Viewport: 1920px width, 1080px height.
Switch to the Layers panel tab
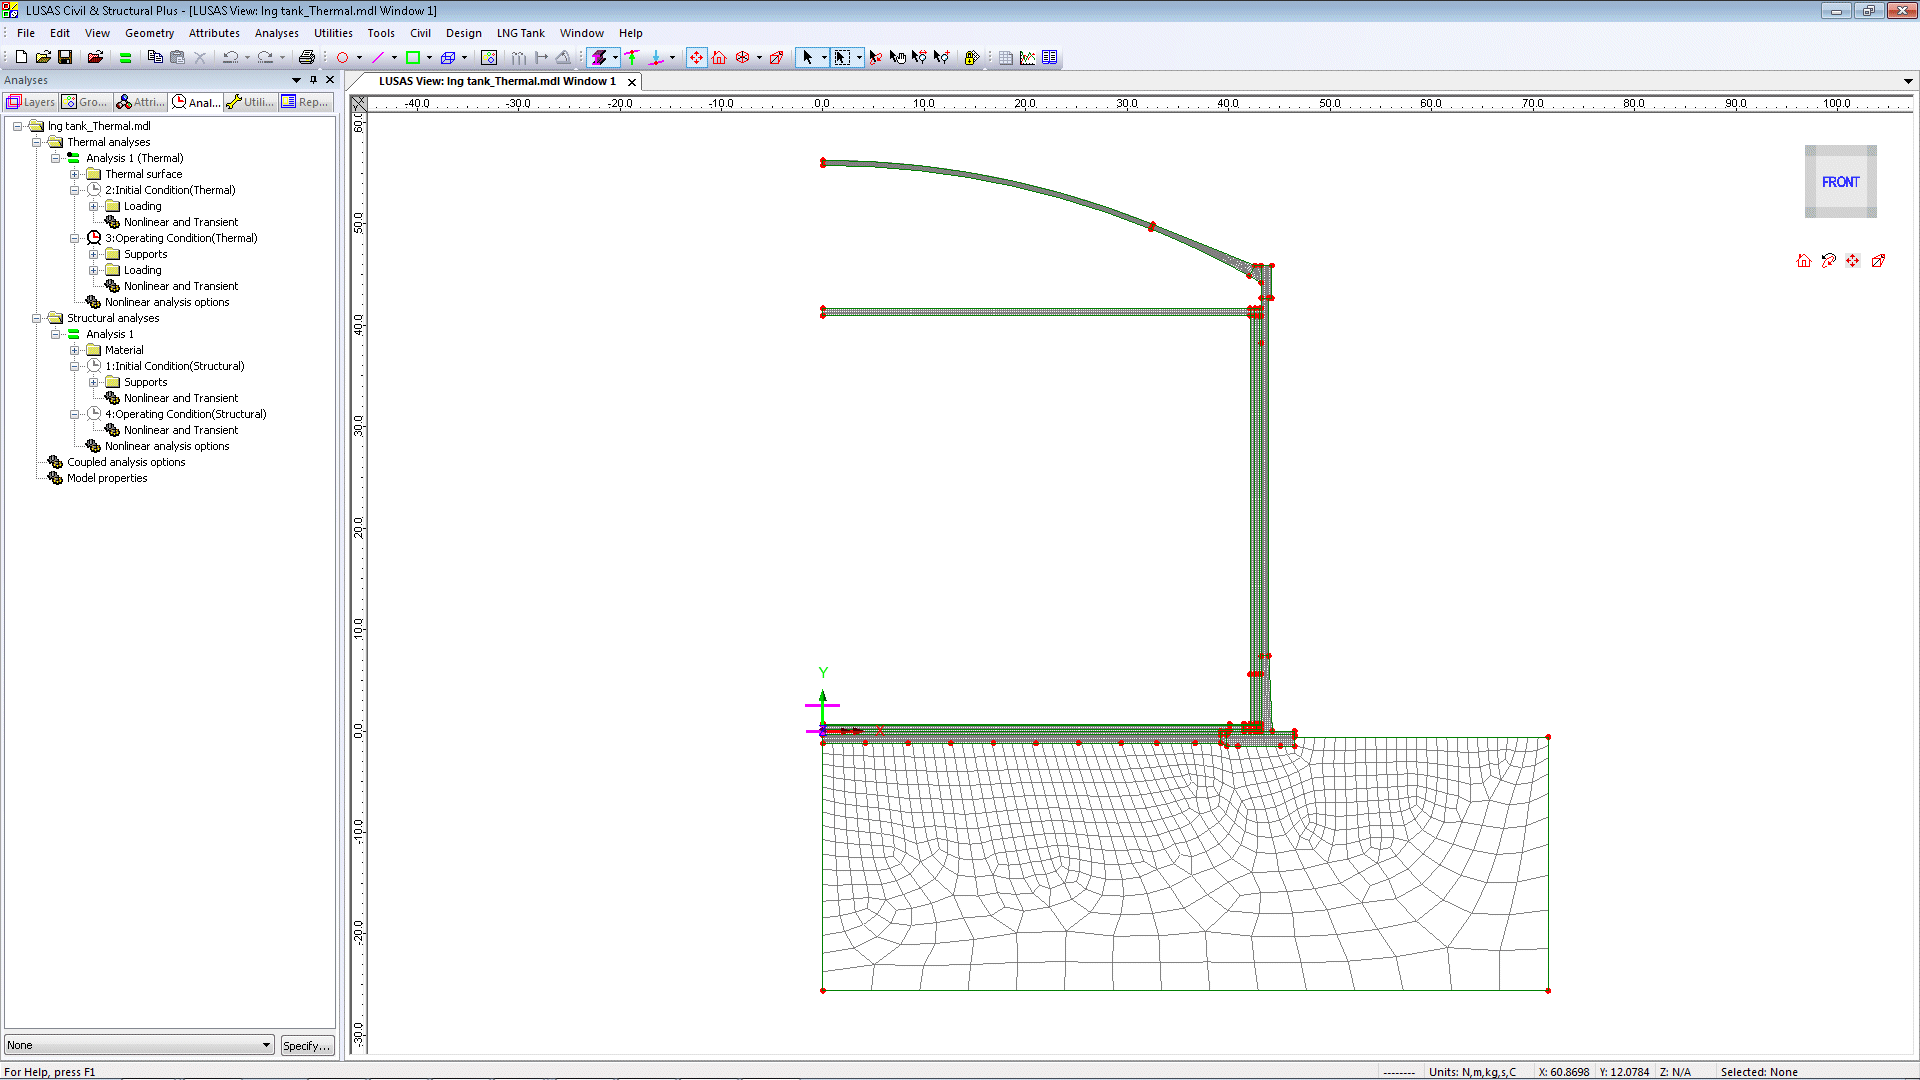coord(30,102)
